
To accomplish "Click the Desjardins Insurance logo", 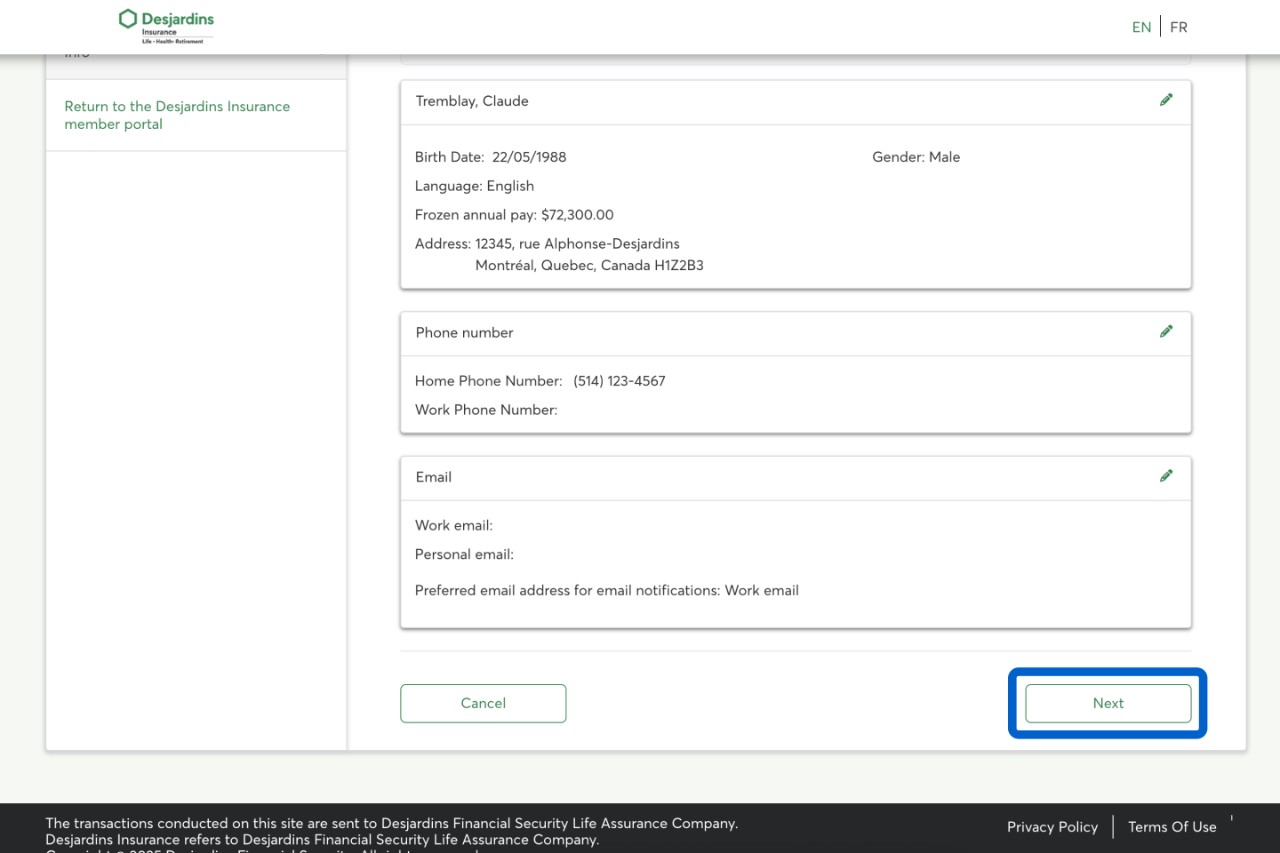I will pyautogui.click(x=166, y=26).
